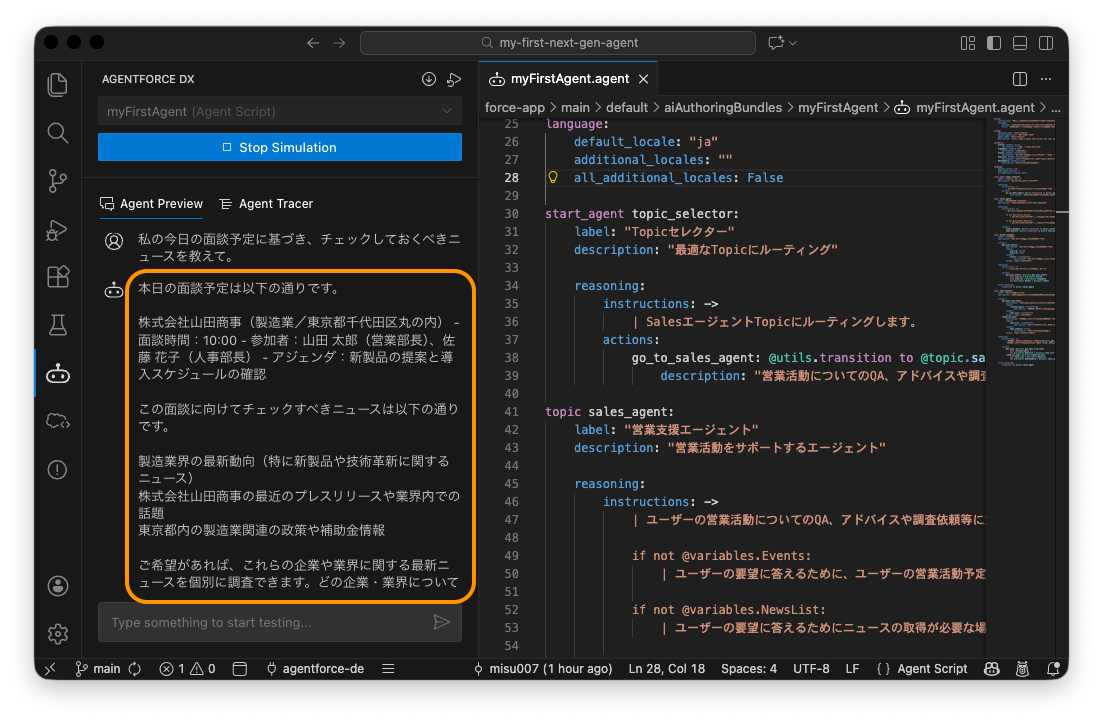Open the circled exclamation icon in sidebar

point(58,469)
